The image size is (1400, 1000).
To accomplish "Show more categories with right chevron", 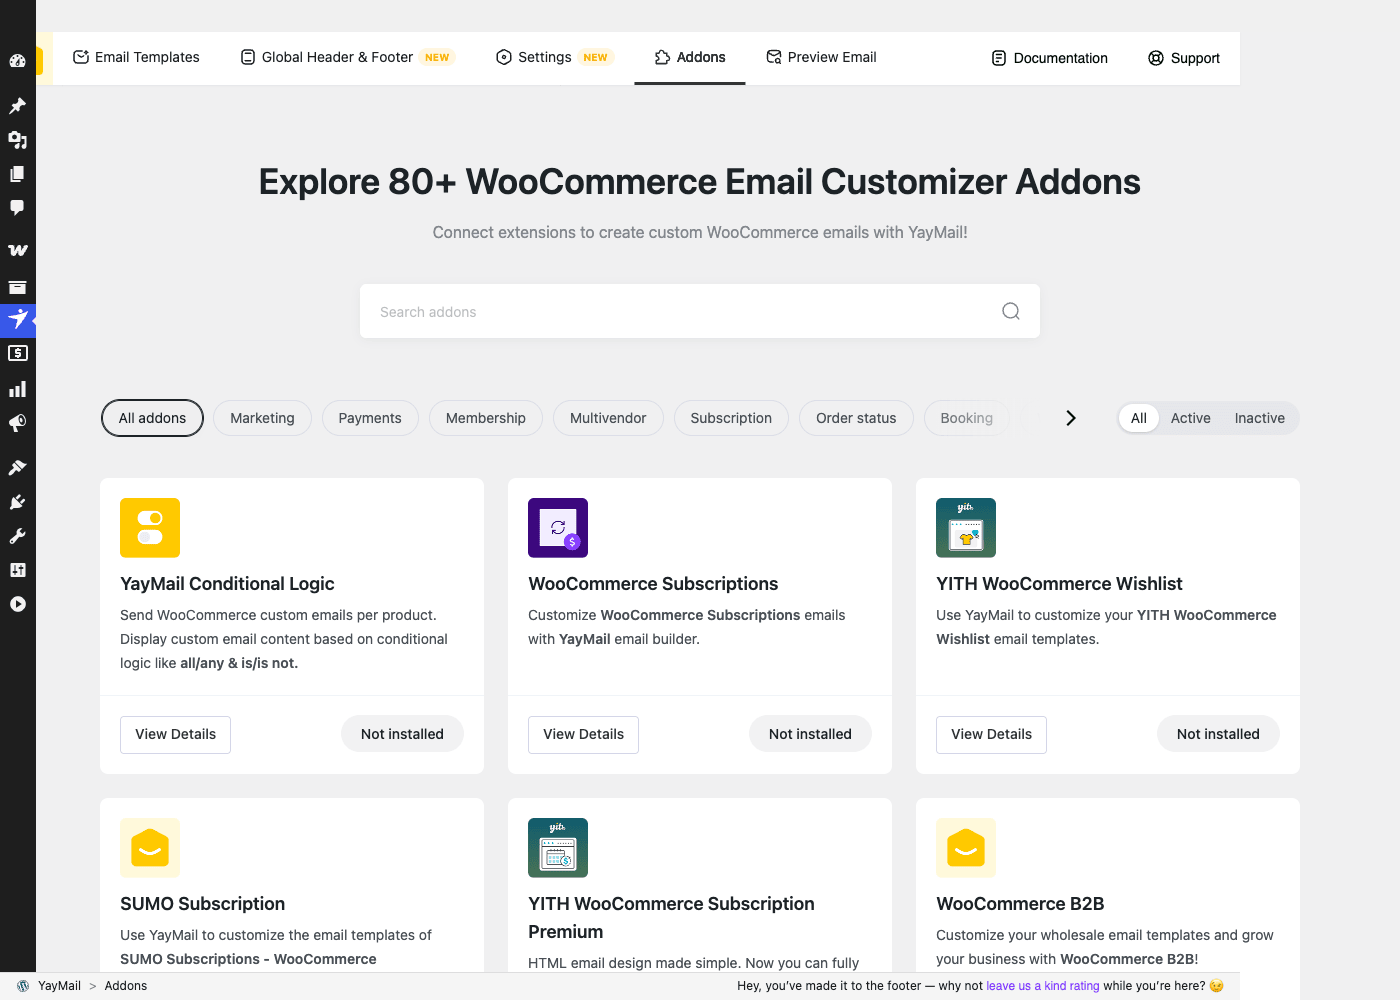I will tap(1071, 418).
